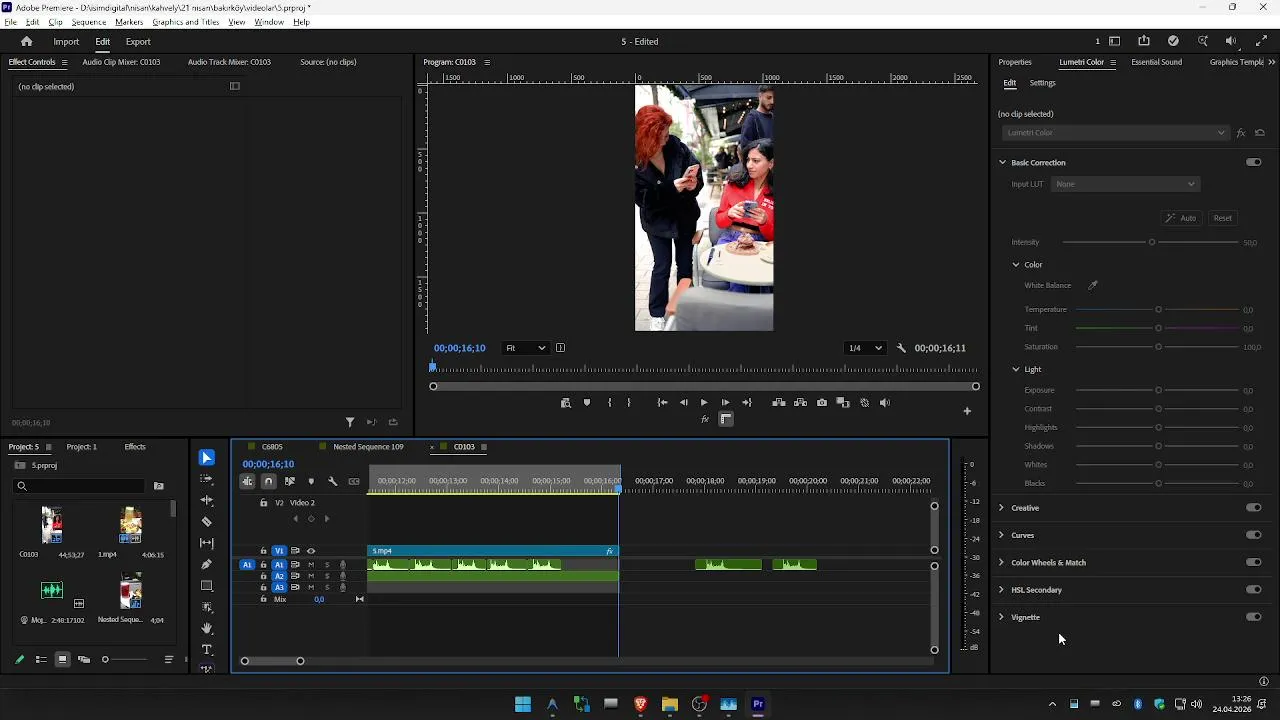Screen dimensions: 1280x720
Task: Step back one frame in Program monitor
Action: [x=684, y=403]
